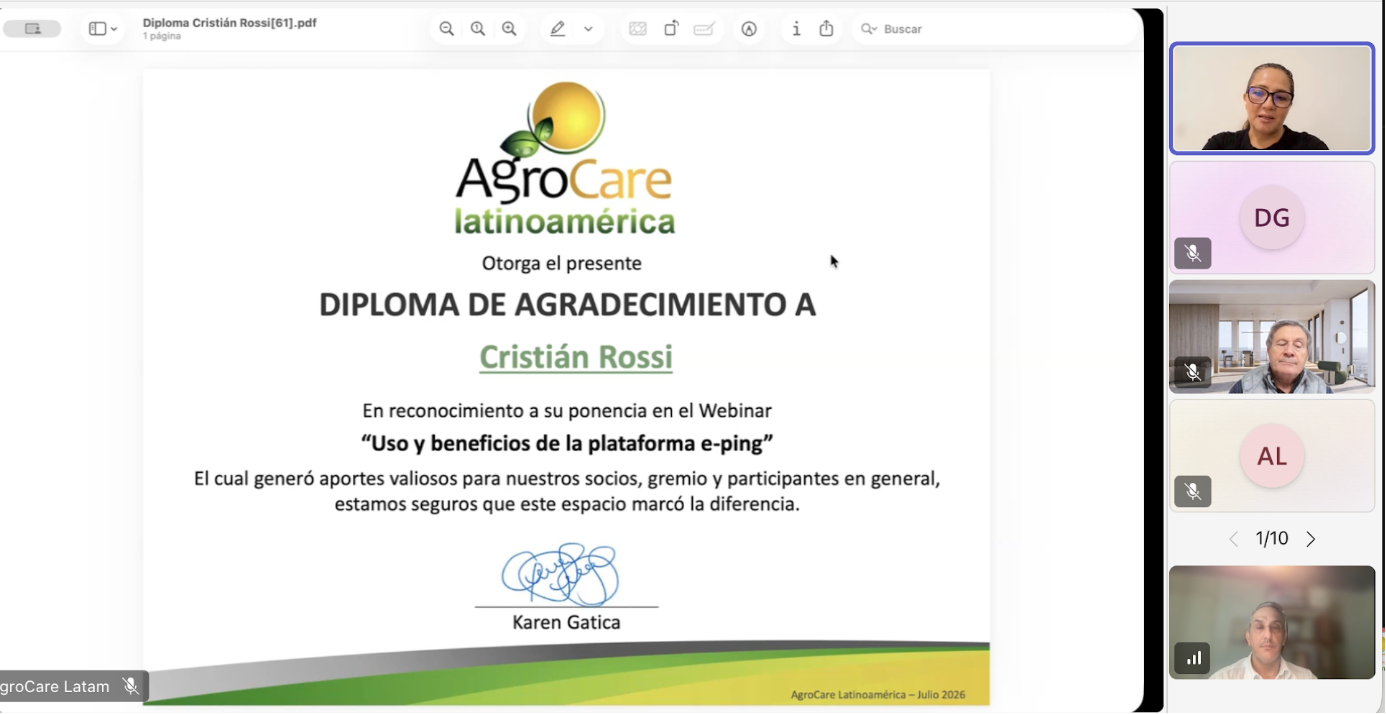Click the footer text AgroCare Latinoamérica – Julio 2026
This screenshot has width=1386, height=714.
(878, 694)
